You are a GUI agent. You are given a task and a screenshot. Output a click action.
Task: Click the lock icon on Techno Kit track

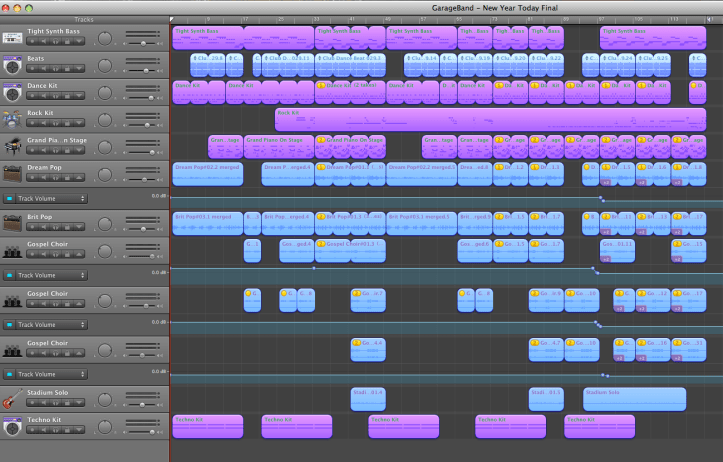pyautogui.click(x=67, y=430)
